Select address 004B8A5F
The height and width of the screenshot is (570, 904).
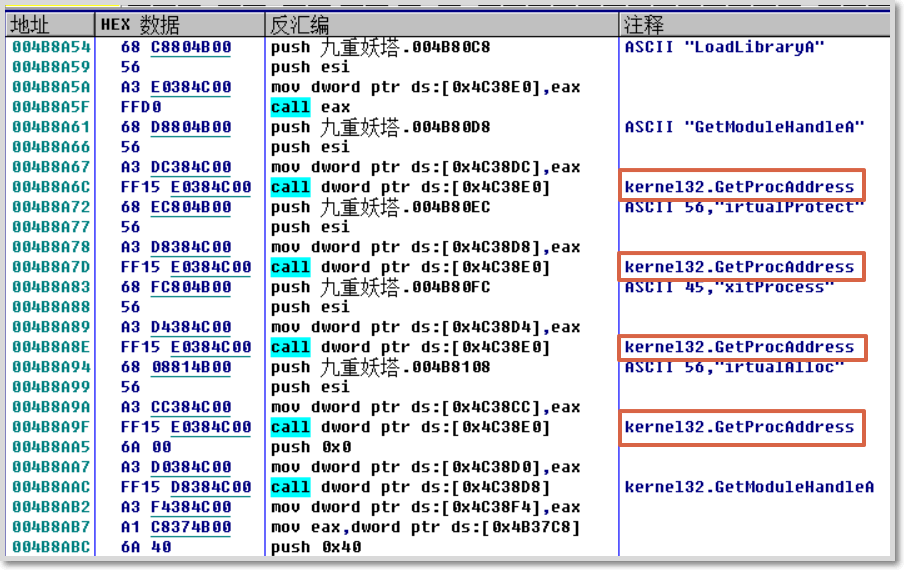click(x=51, y=107)
